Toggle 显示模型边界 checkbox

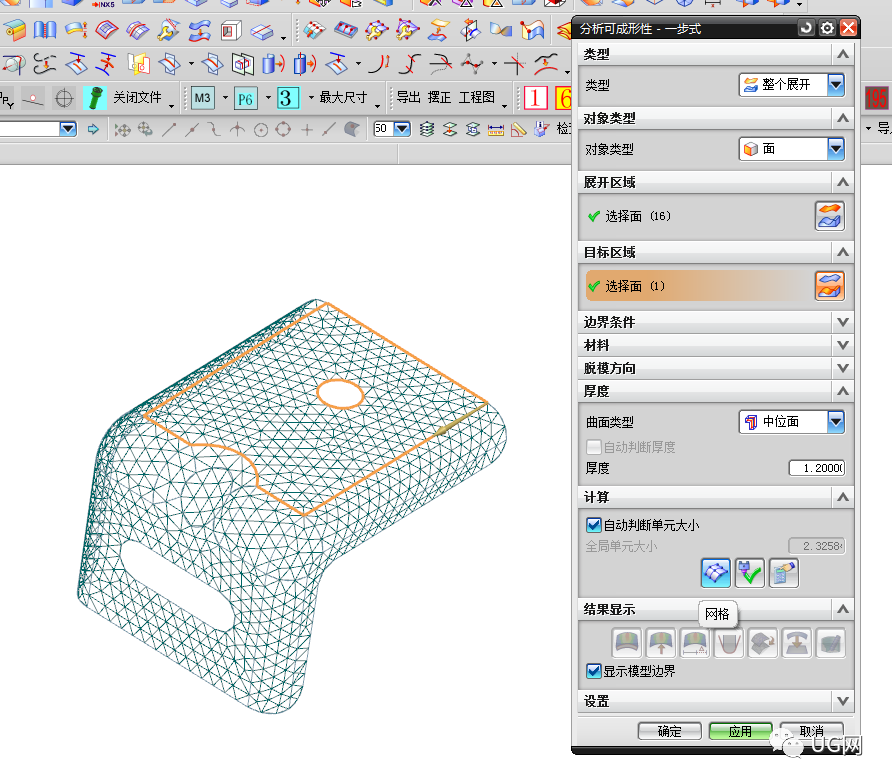(593, 671)
